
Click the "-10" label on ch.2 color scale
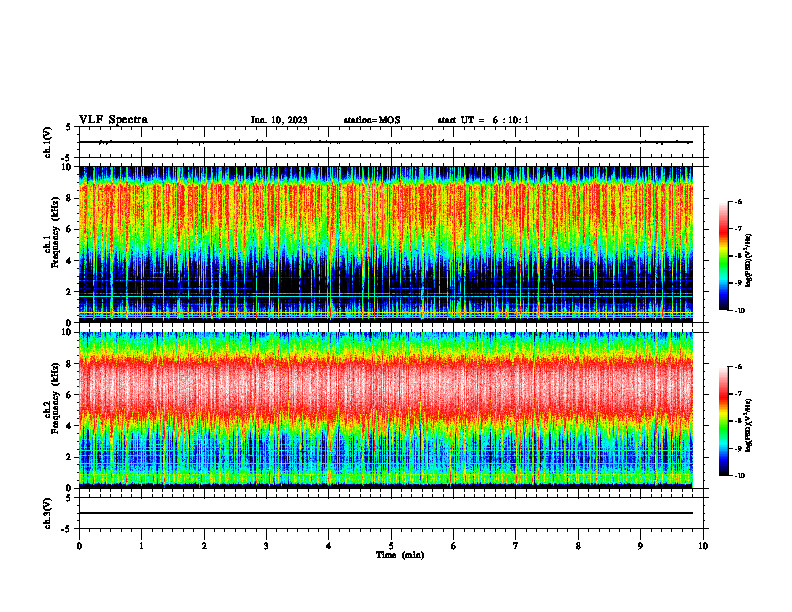click(x=739, y=476)
